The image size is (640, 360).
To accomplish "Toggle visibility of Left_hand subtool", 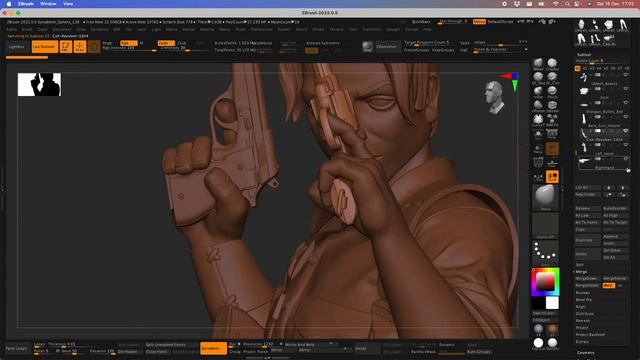I will click(x=626, y=145).
